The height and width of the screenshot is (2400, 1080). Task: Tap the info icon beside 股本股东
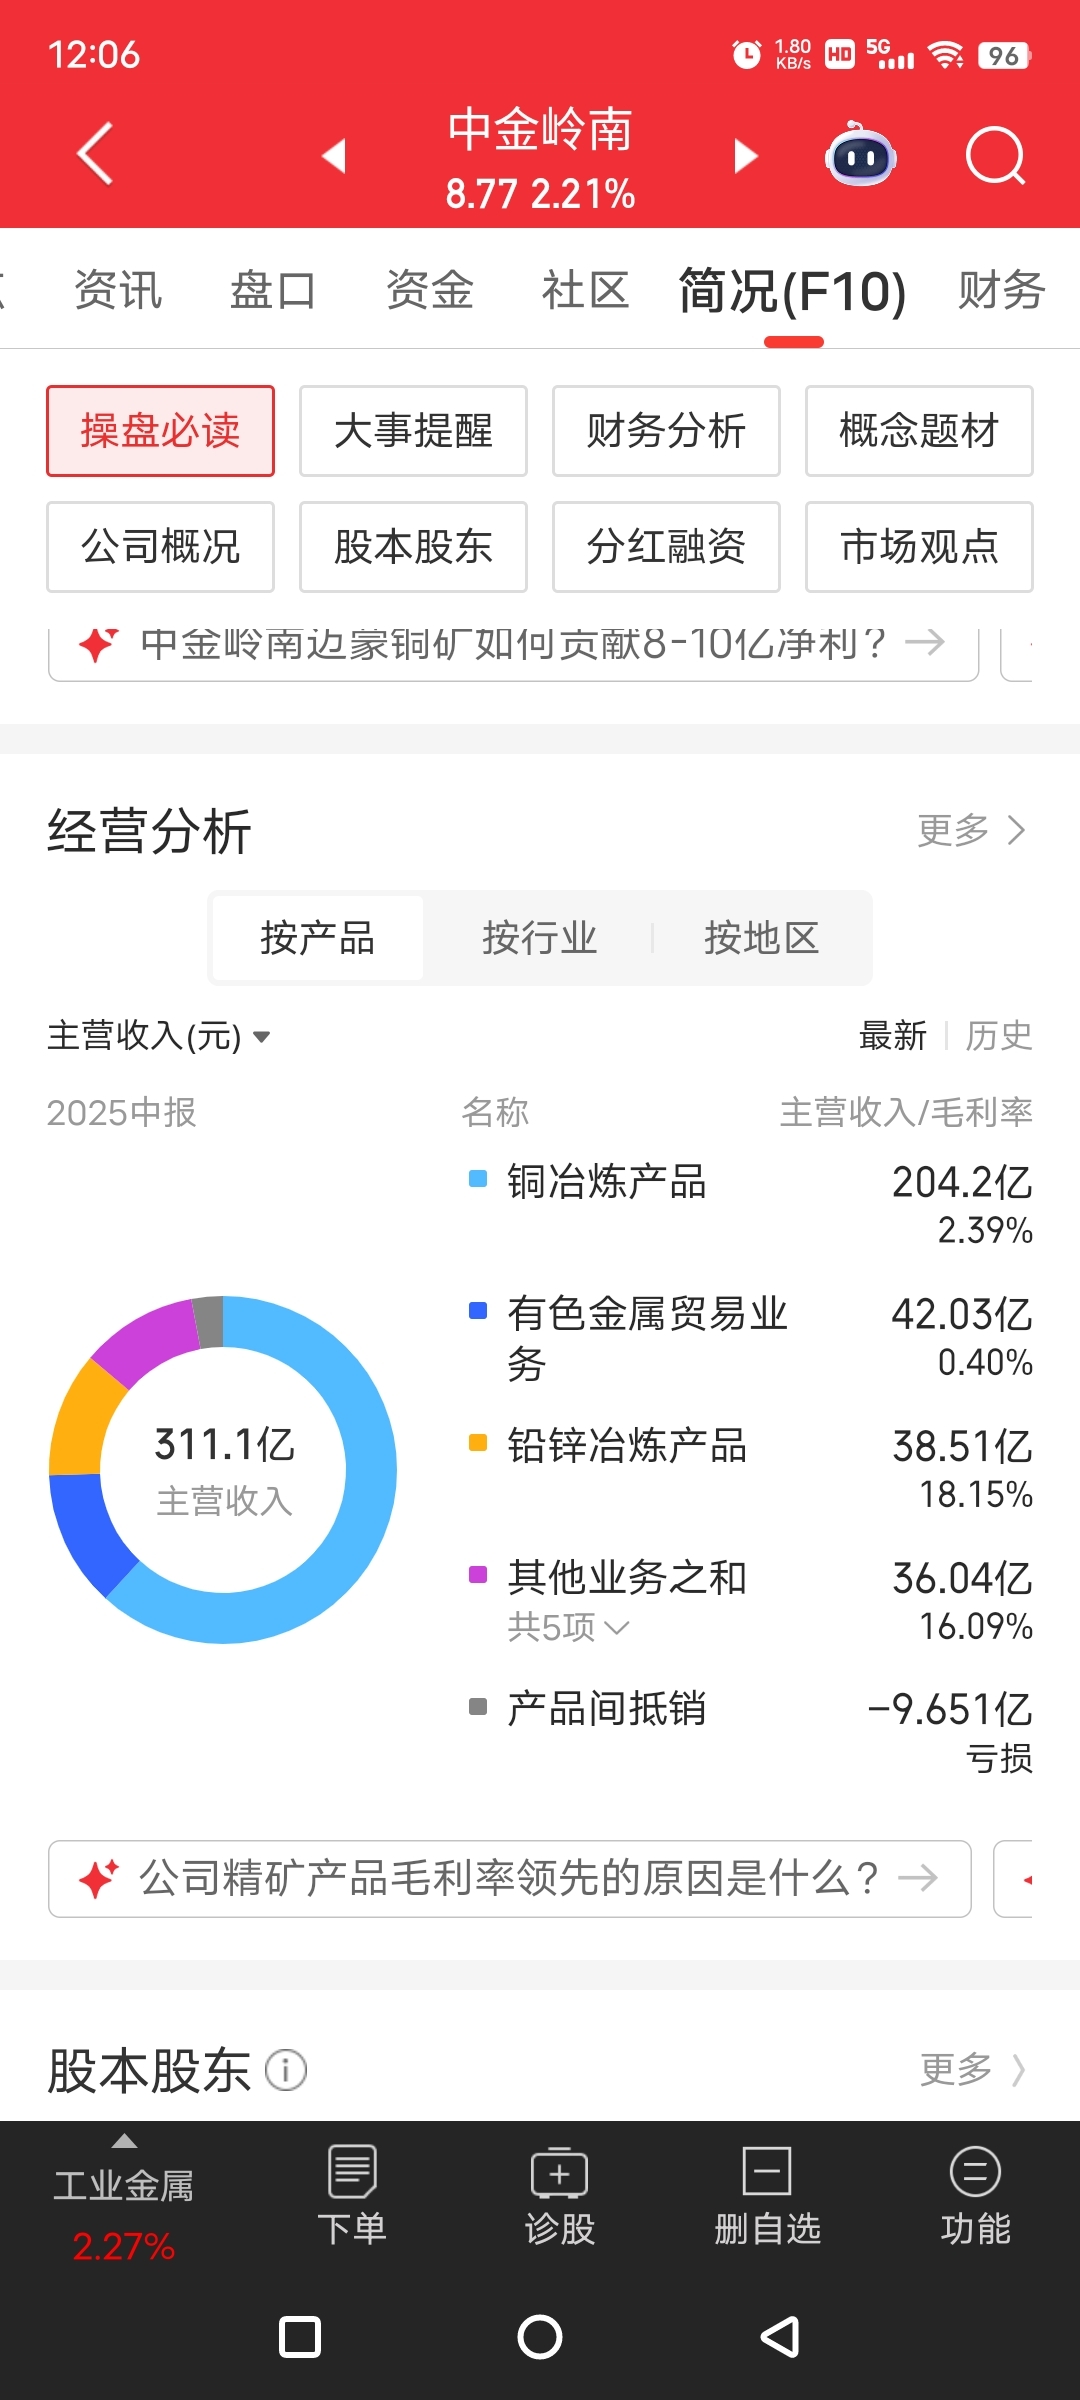click(x=286, y=2070)
